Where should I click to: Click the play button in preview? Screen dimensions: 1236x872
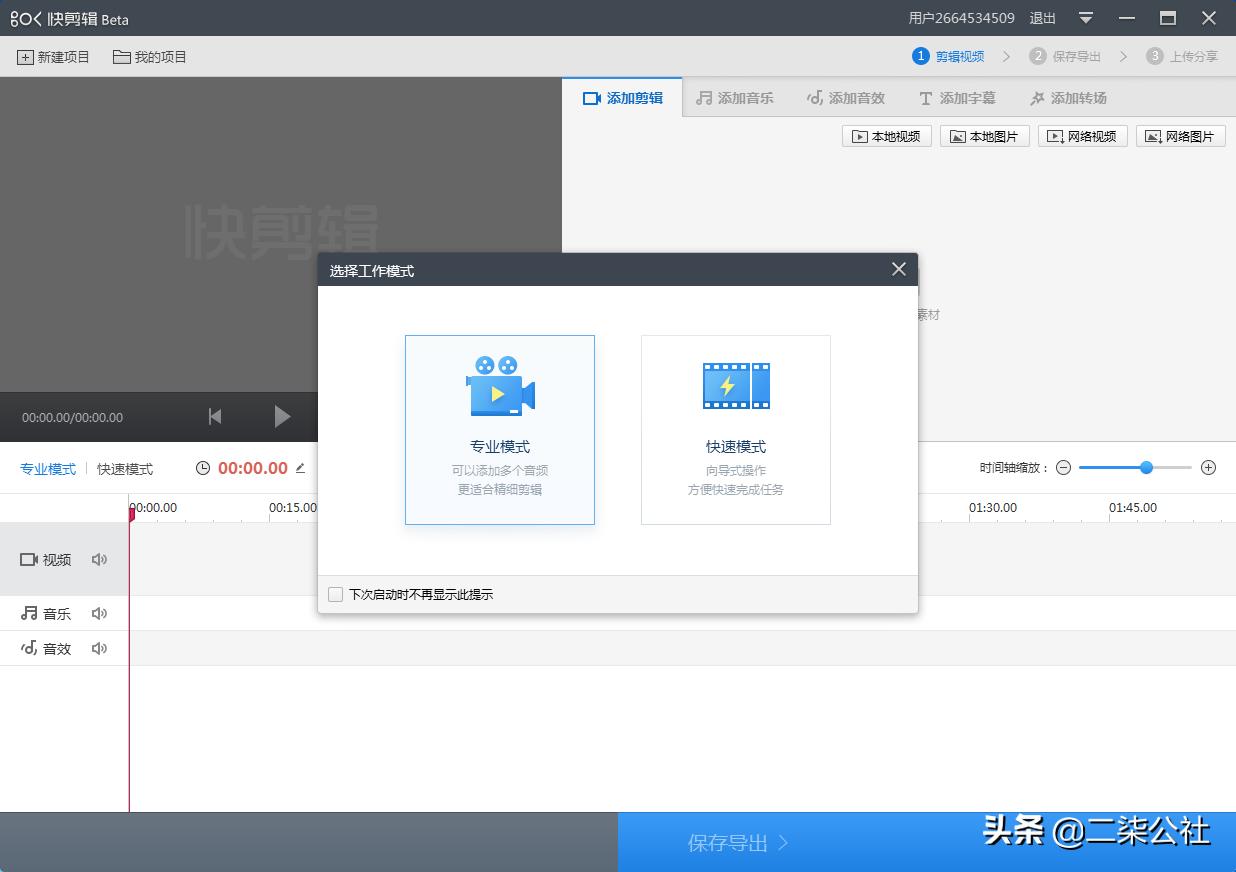point(282,417)
